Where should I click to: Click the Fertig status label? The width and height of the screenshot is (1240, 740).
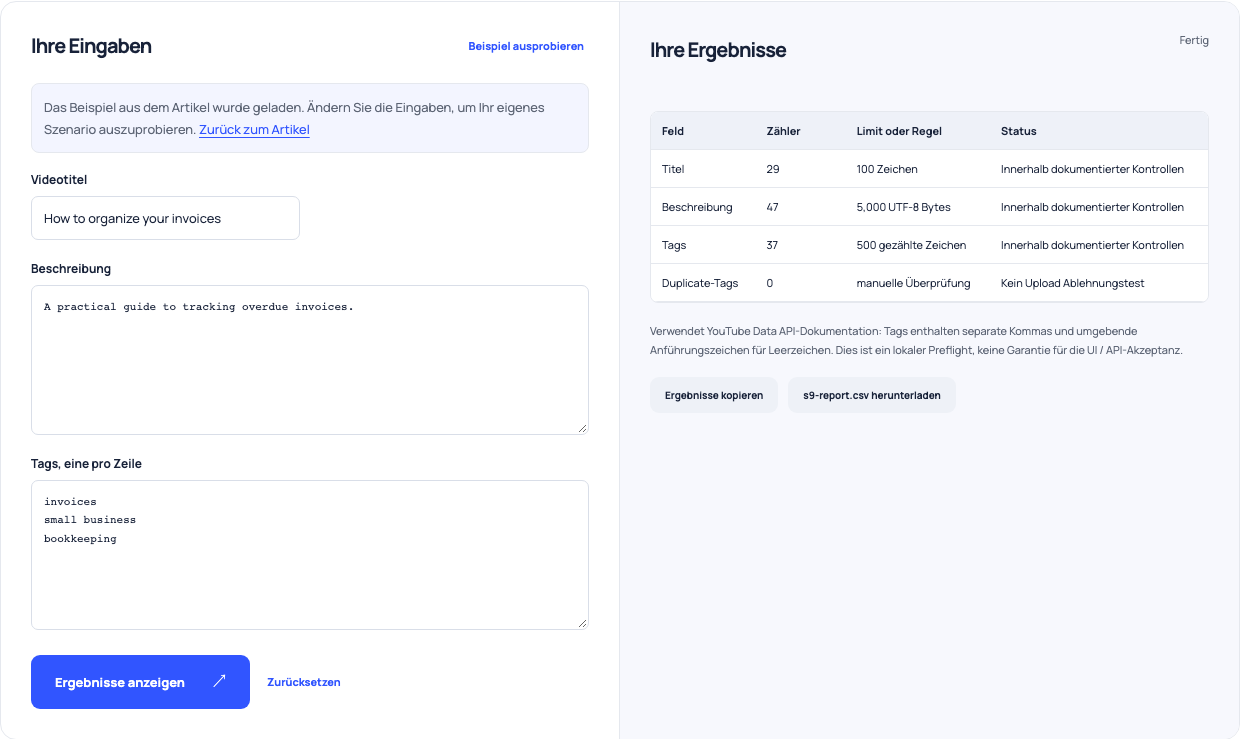tap(1194, 41)
